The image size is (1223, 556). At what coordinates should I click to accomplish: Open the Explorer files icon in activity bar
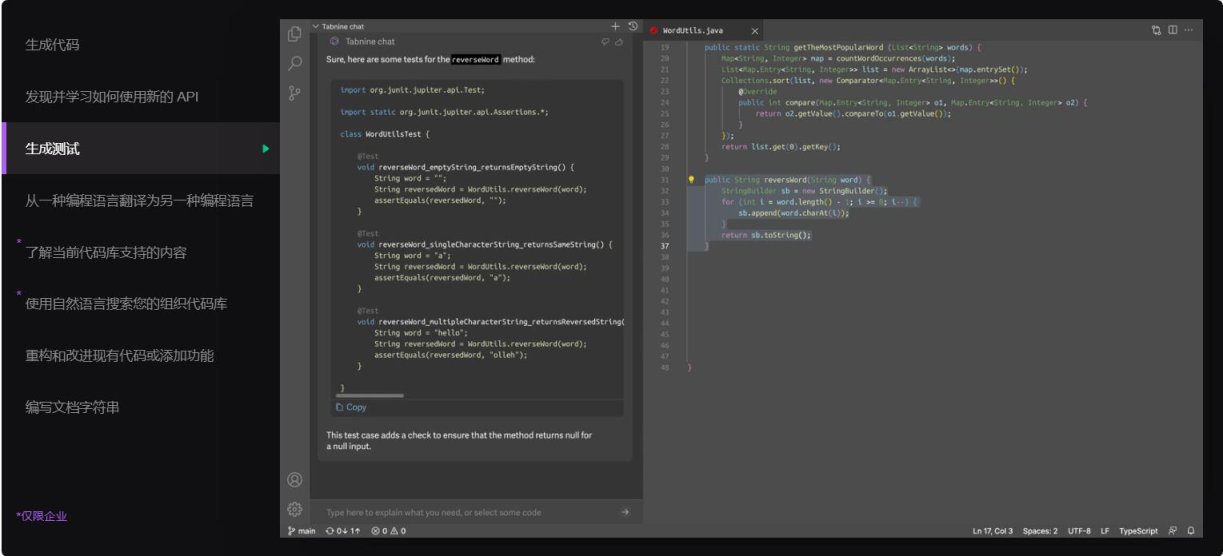tap(294, 33)
